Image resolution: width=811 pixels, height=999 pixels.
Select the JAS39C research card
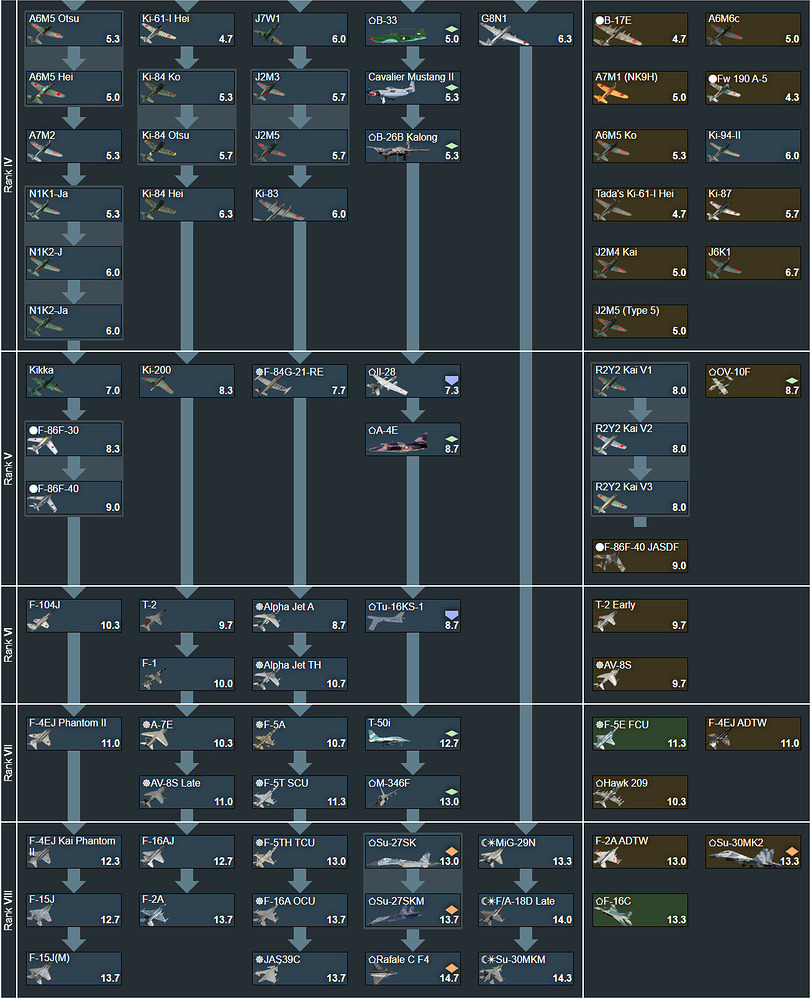[x=300, y=968]
